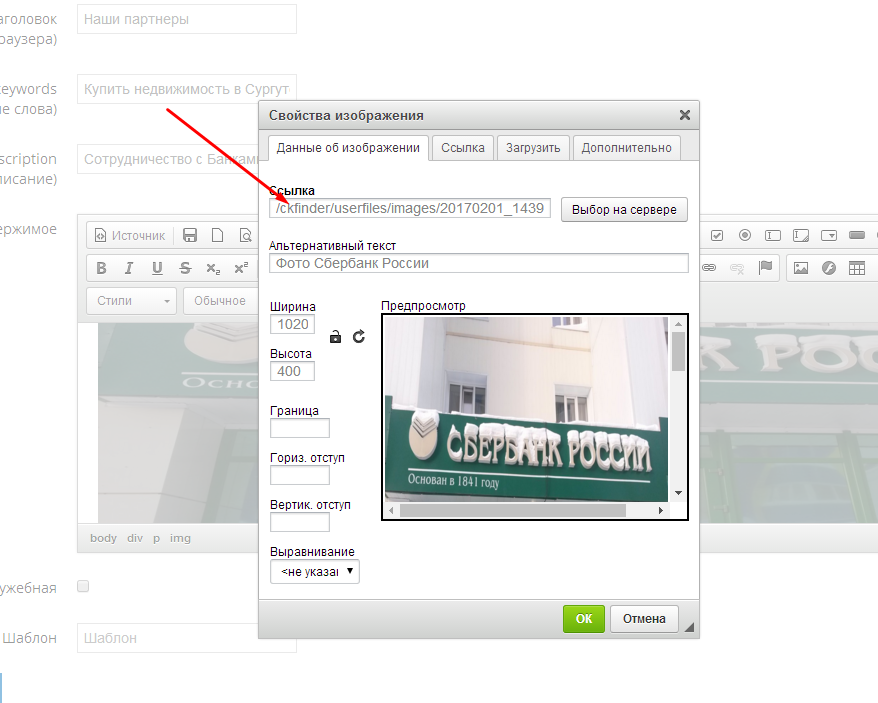Click the description field Сотрудничество с Банками

(167, 159)
